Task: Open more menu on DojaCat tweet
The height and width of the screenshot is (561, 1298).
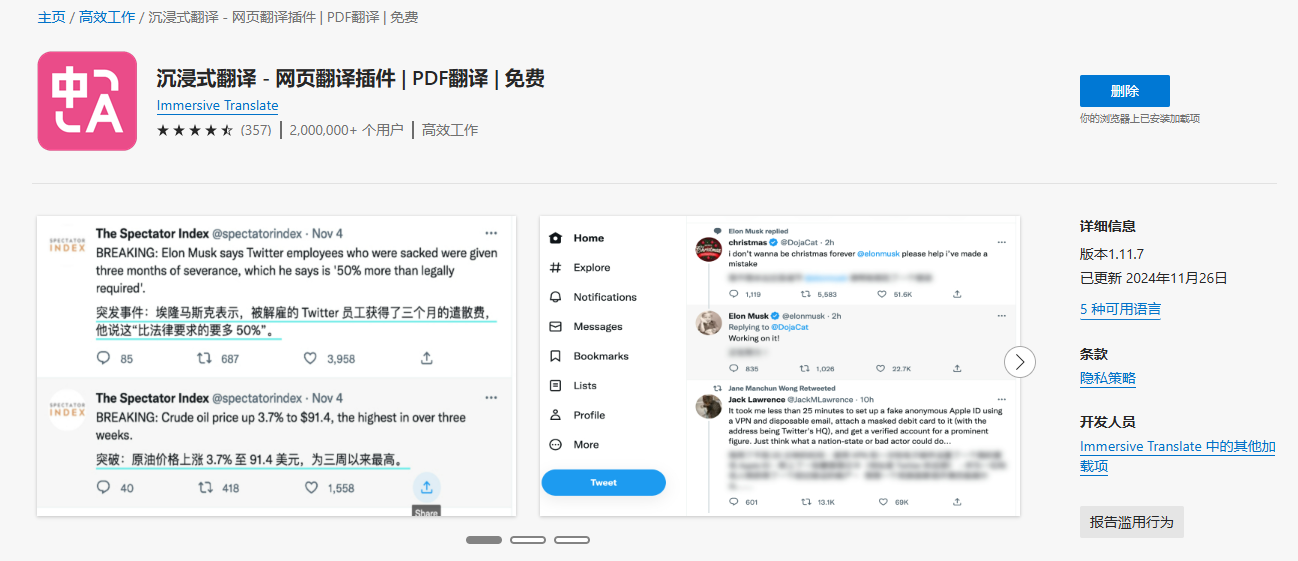Action: pos(1002,242)
